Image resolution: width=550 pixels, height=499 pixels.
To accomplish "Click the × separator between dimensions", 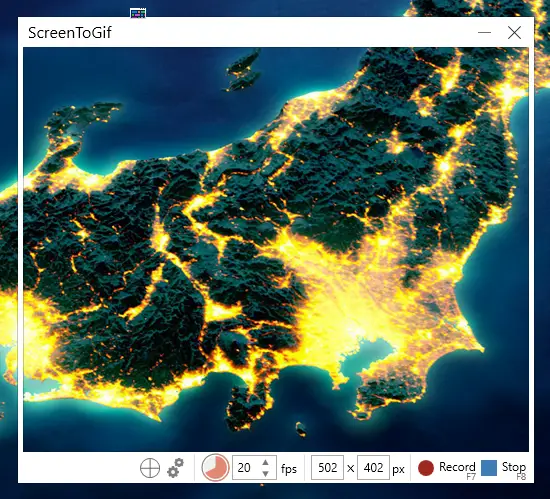I will (350, 468).
